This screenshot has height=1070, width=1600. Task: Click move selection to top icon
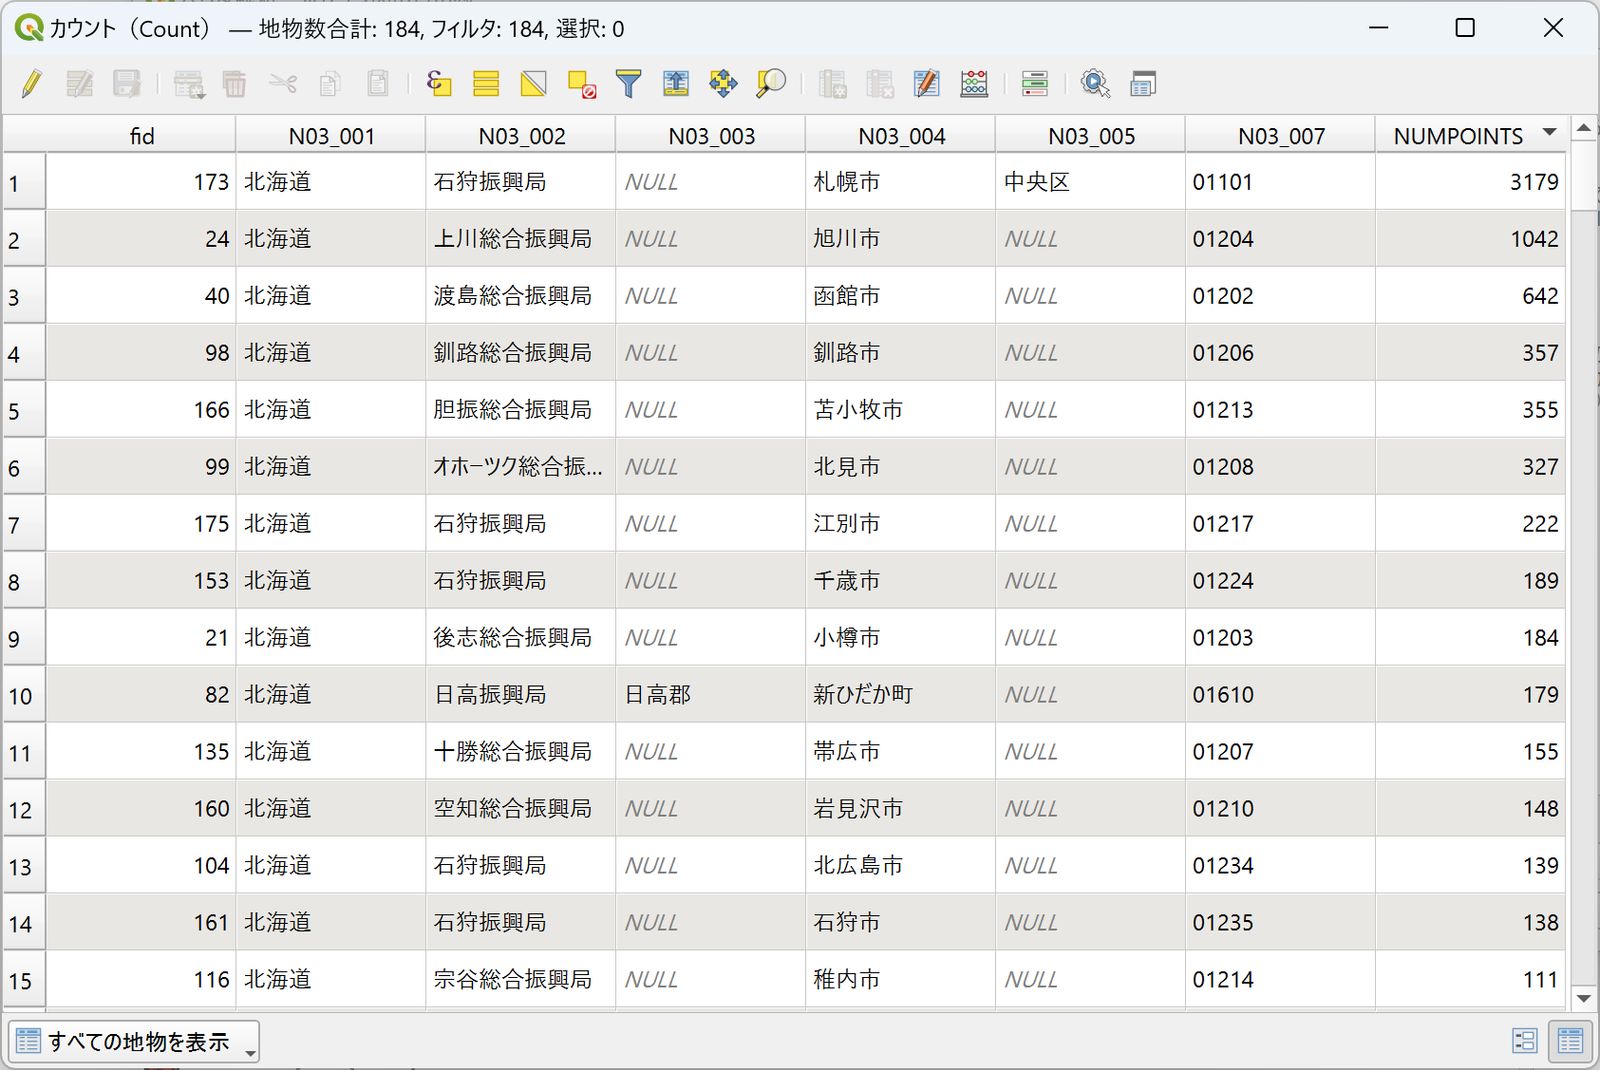coord(676,84)
